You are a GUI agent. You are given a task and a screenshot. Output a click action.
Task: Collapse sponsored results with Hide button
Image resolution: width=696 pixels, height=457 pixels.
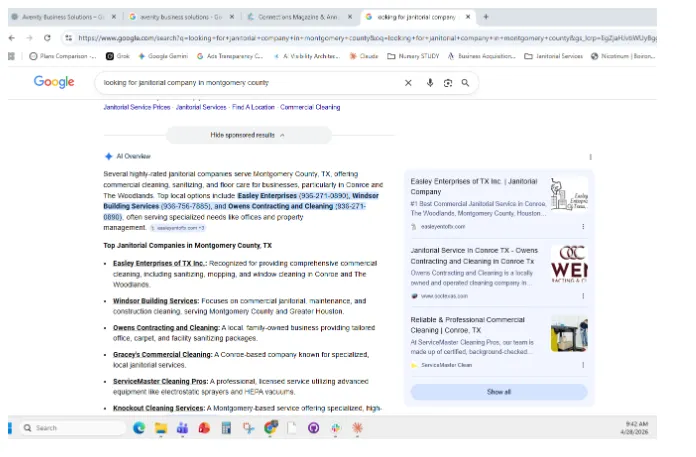(x=249, y=135)
